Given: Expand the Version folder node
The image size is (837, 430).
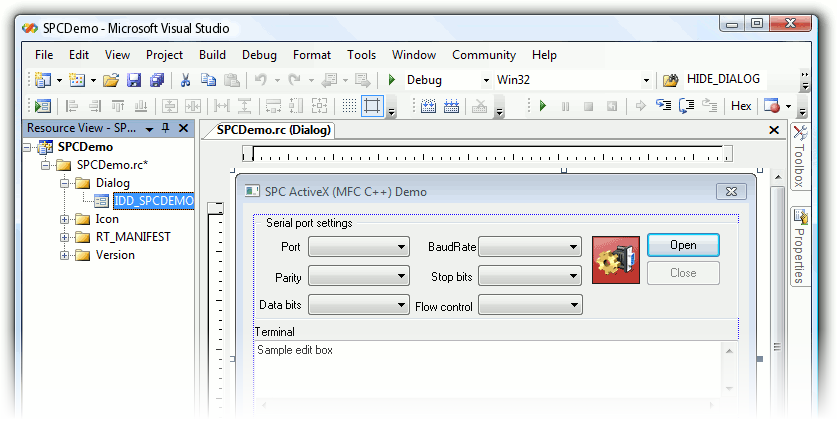Looking at the screenshot, I should coord(65,256).
